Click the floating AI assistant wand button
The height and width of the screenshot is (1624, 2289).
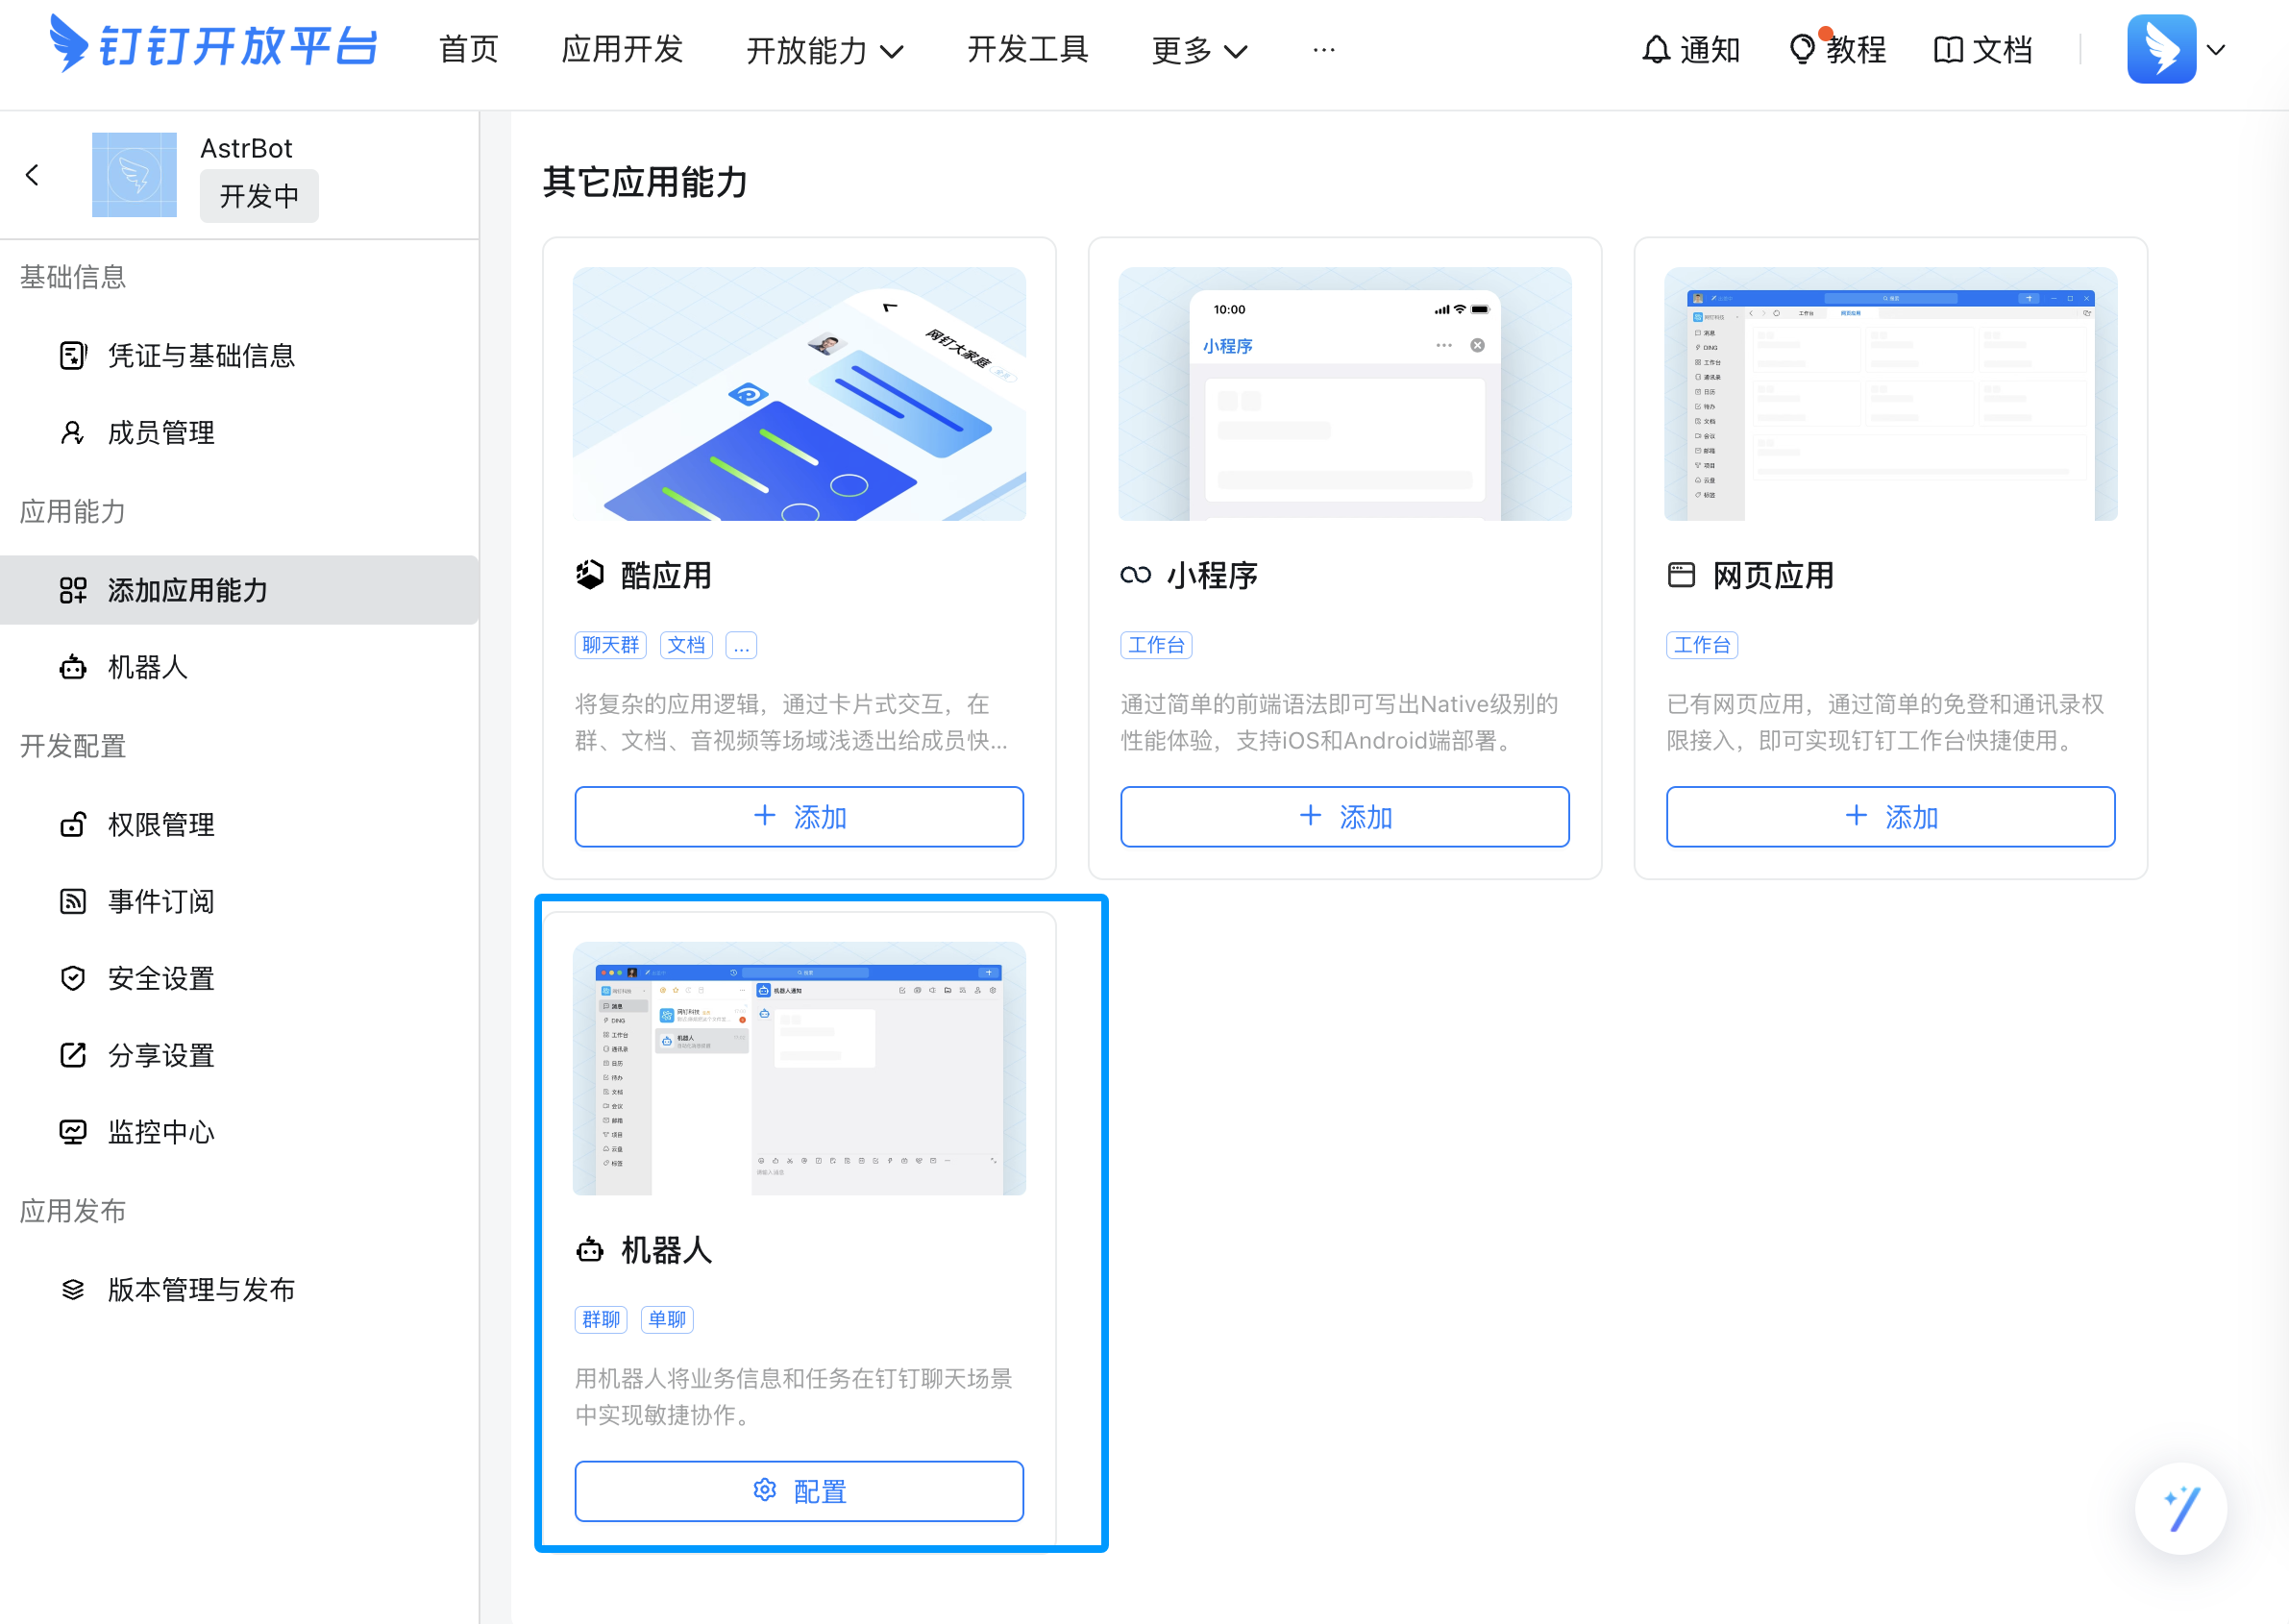tap(2180, 1509)
